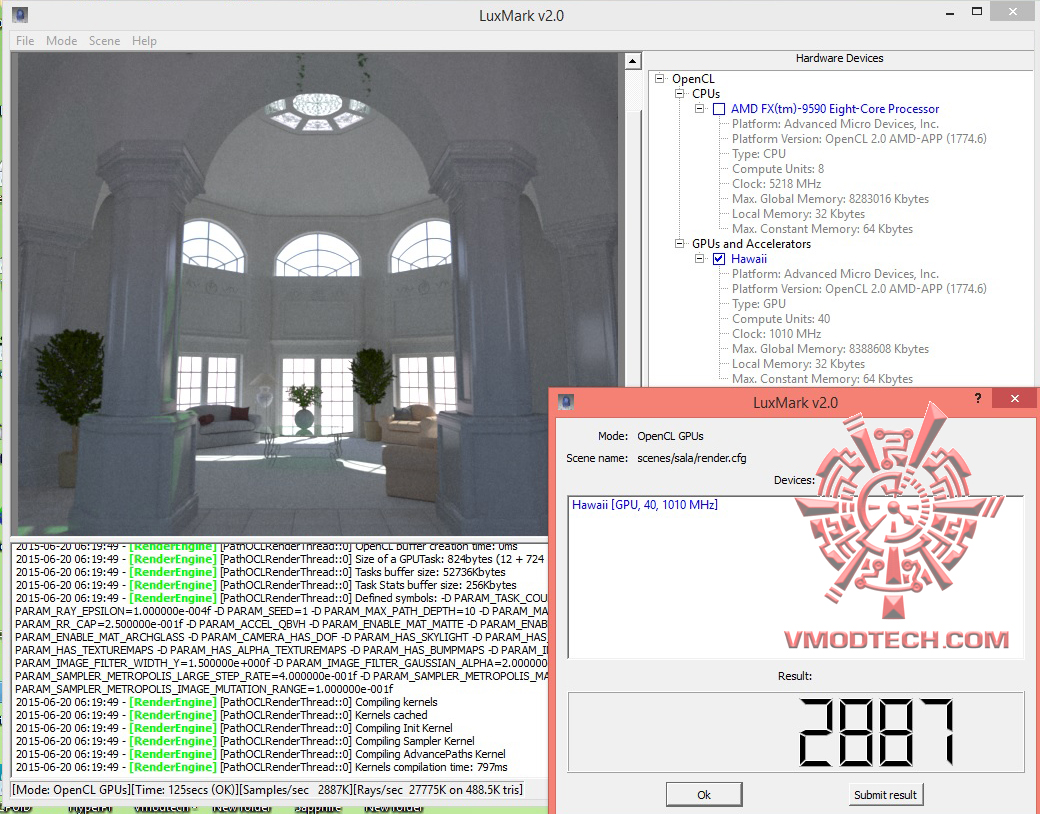Image resolution: width=1040 pixels, height=814 pixels.
Task: Select 'Type: CPU' row
Action: coord(759,154)
